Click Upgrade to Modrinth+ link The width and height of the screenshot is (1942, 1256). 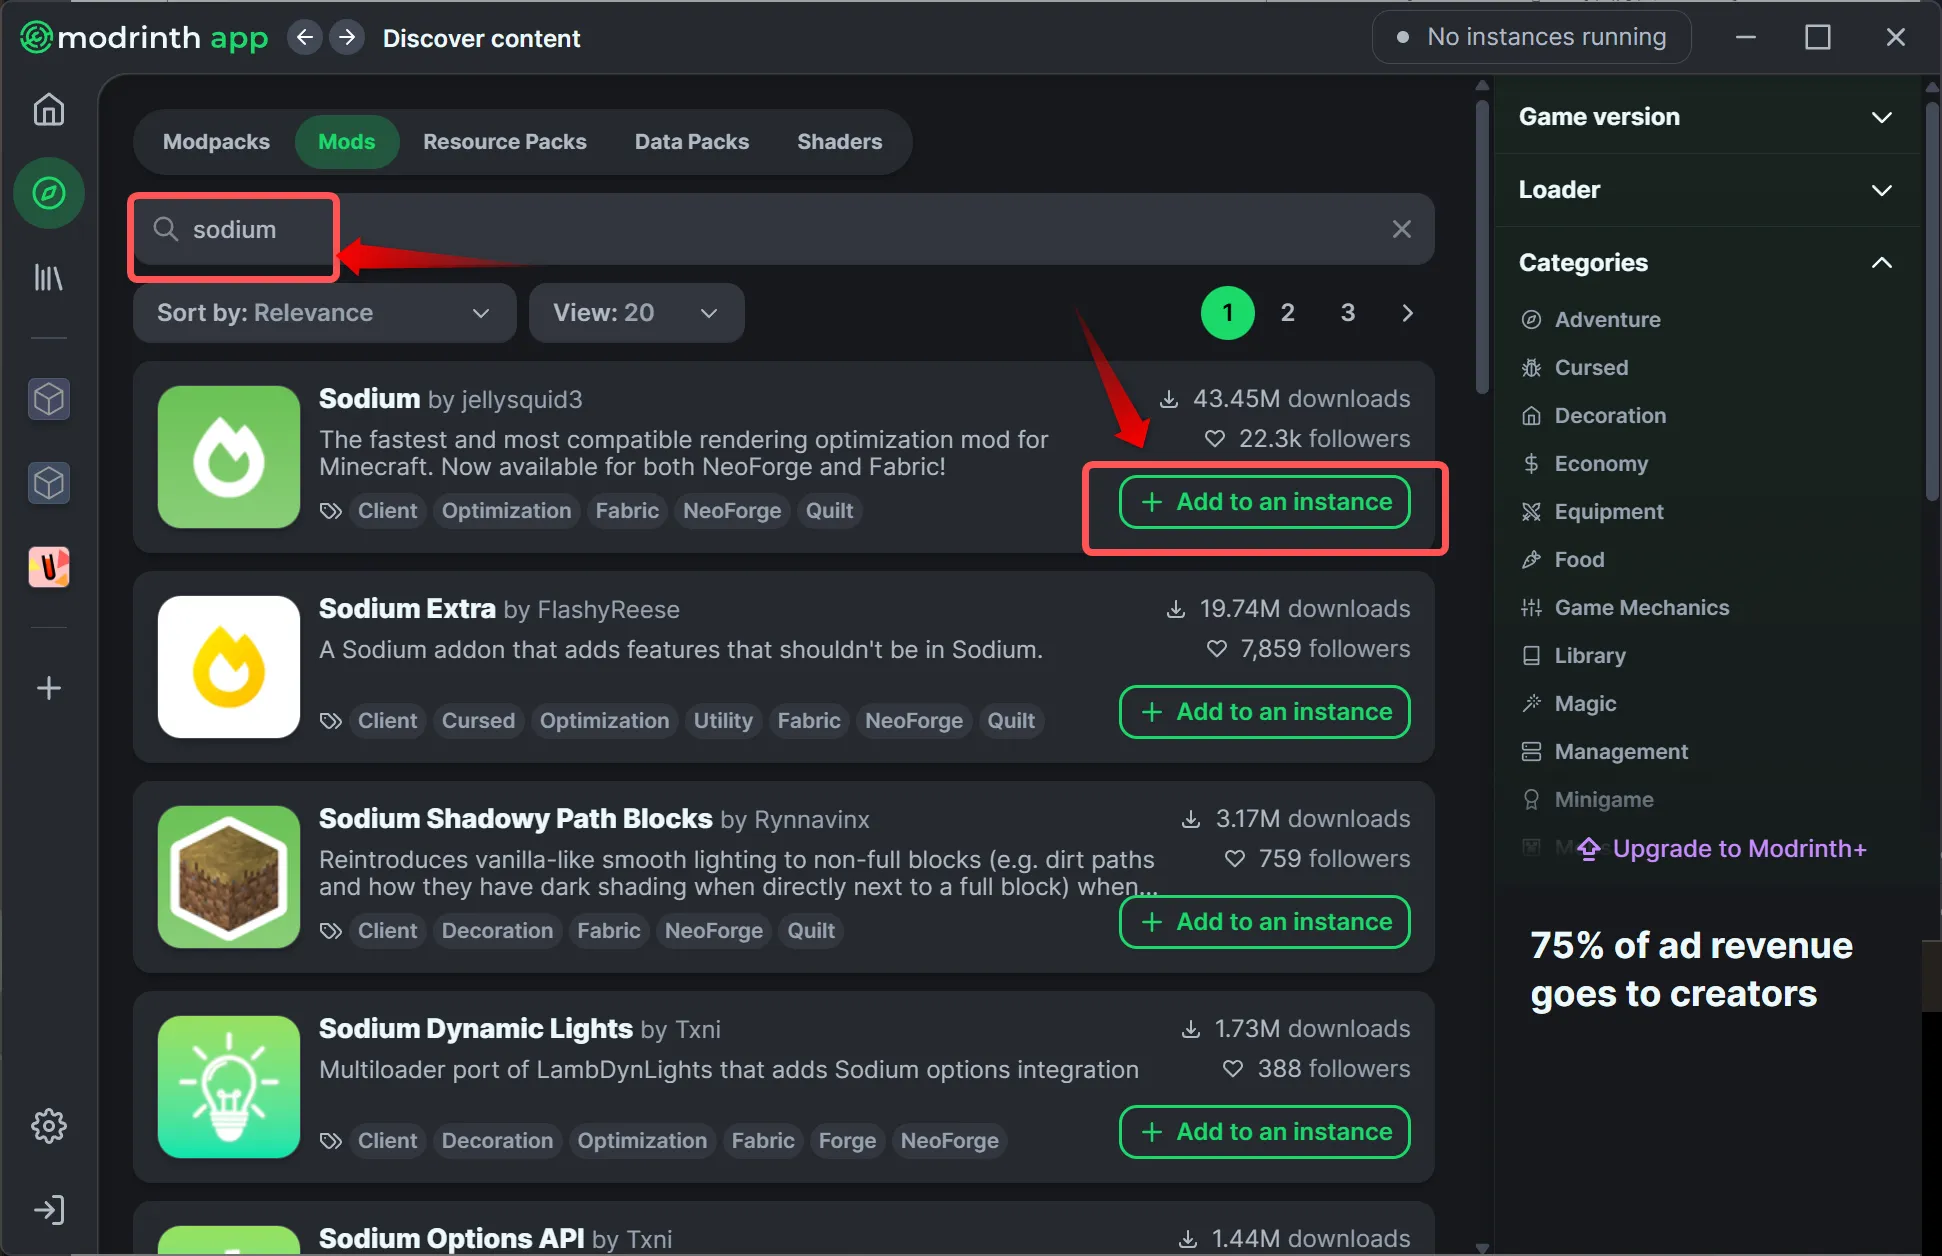(x=1738, y=849)
